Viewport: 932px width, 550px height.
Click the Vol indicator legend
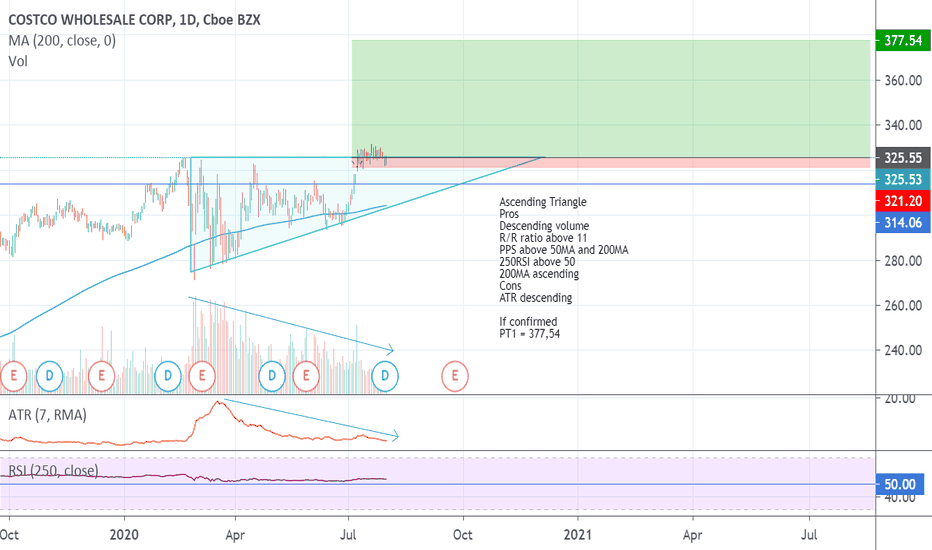18,61
